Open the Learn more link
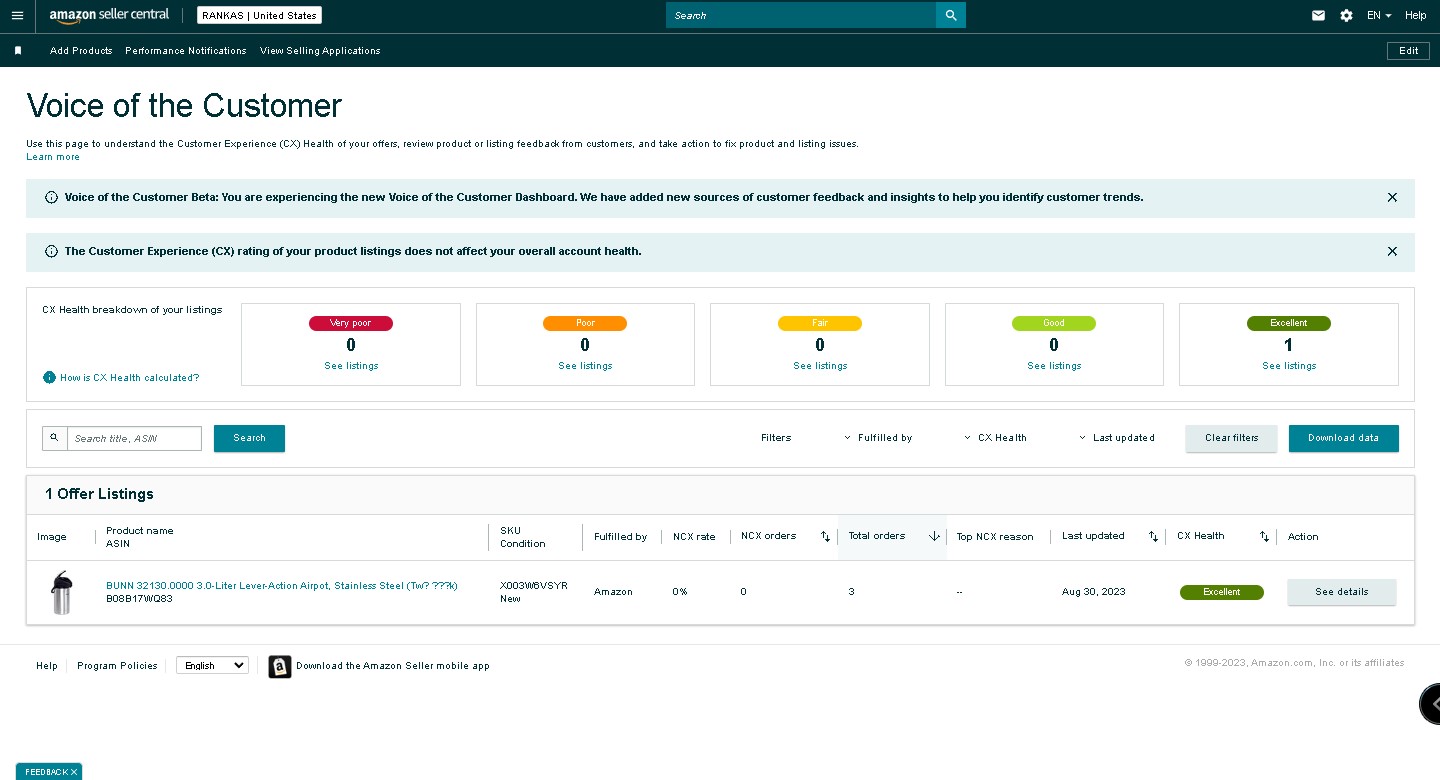The image size is (1440, 780). (53, 157)
